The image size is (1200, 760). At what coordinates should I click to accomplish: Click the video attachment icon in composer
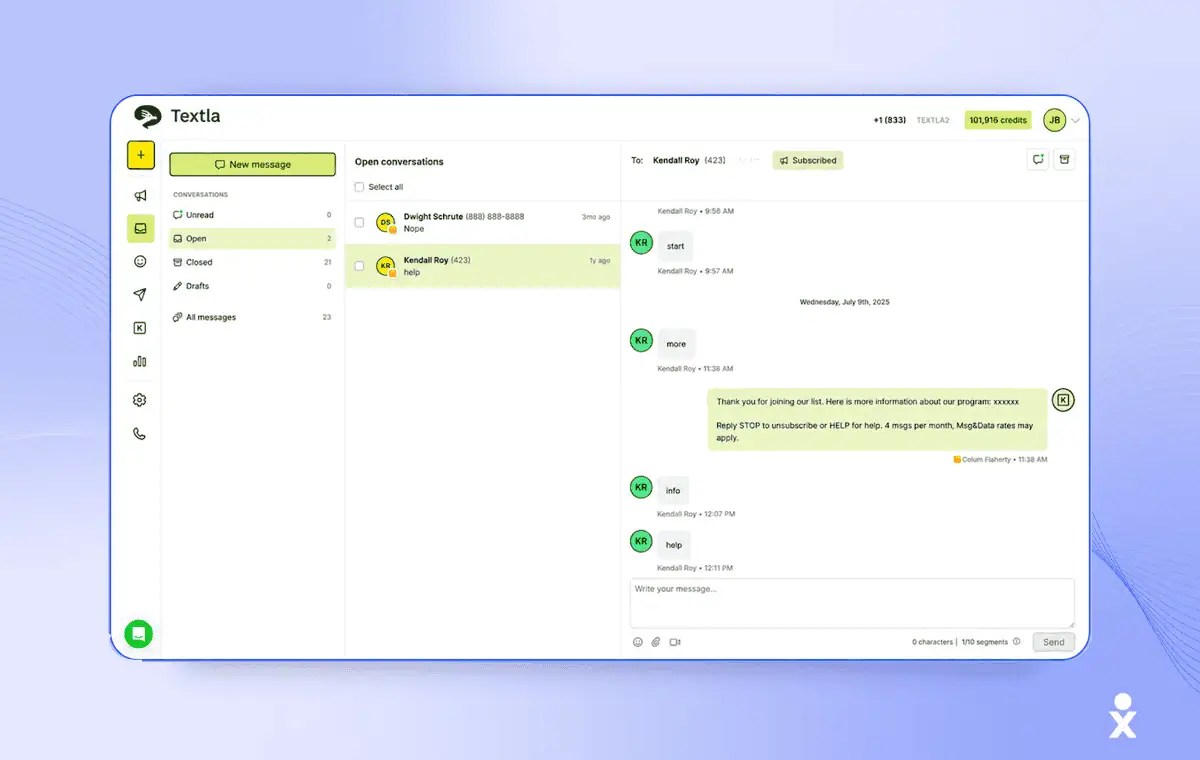675,642
